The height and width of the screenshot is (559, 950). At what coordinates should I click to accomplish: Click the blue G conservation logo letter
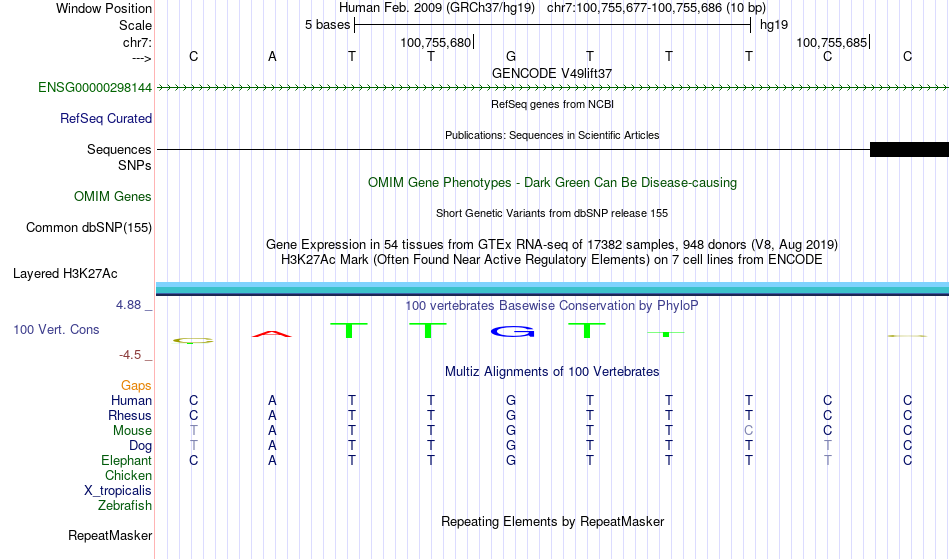[513, 331]
